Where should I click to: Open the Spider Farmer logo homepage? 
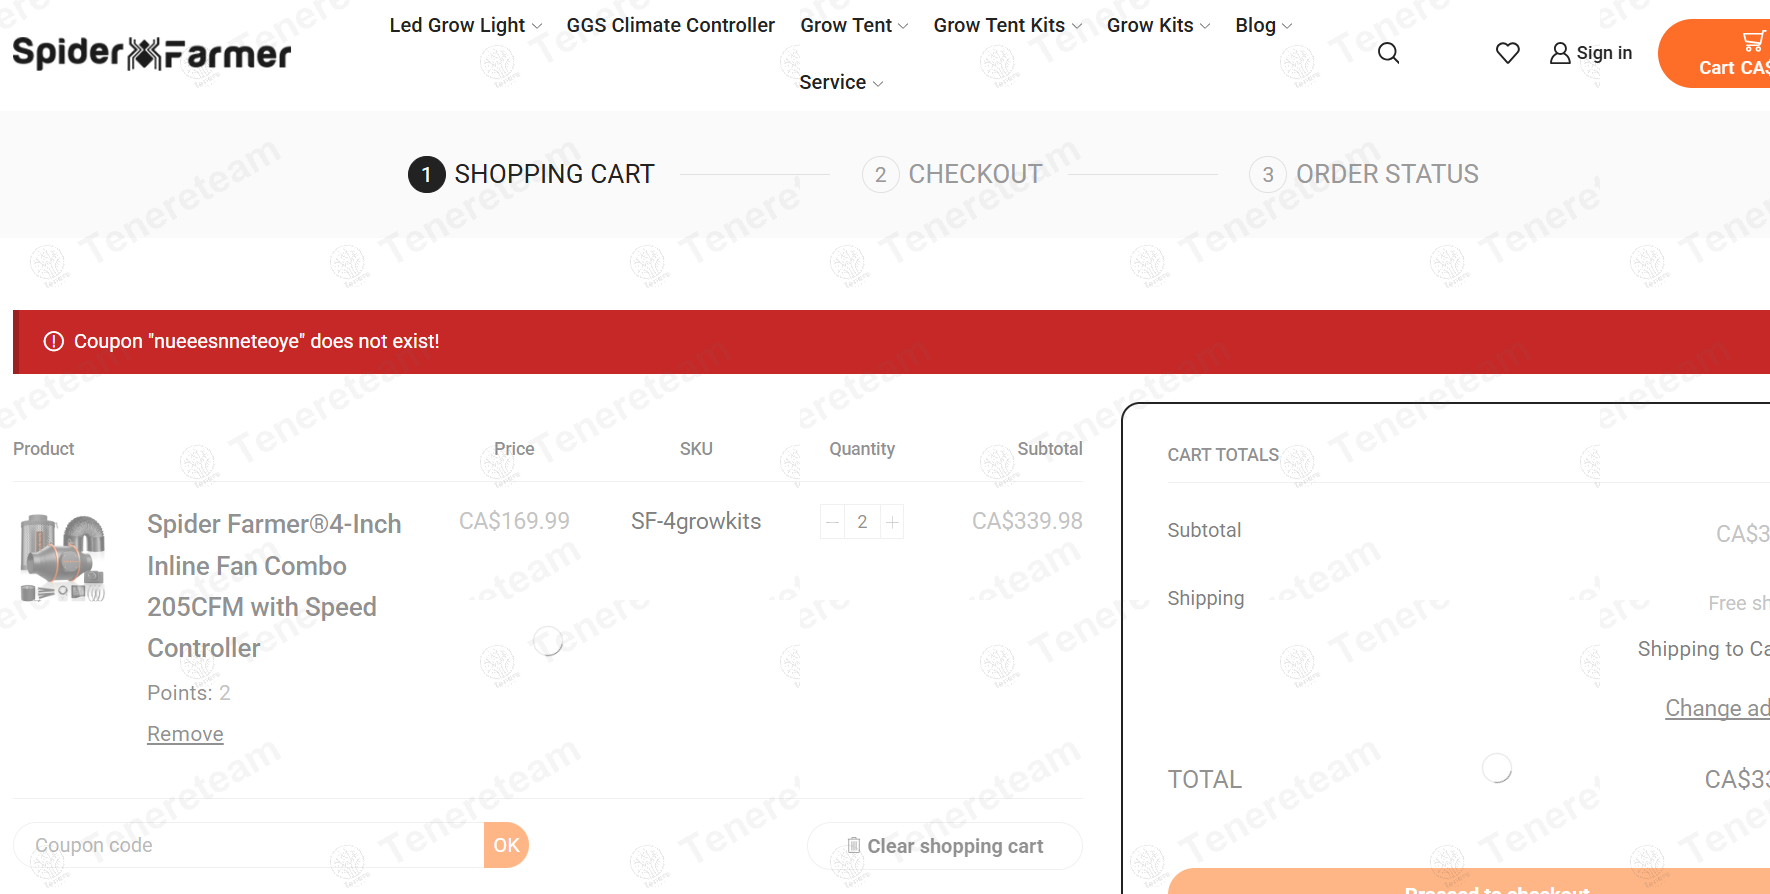coord(152,53)
